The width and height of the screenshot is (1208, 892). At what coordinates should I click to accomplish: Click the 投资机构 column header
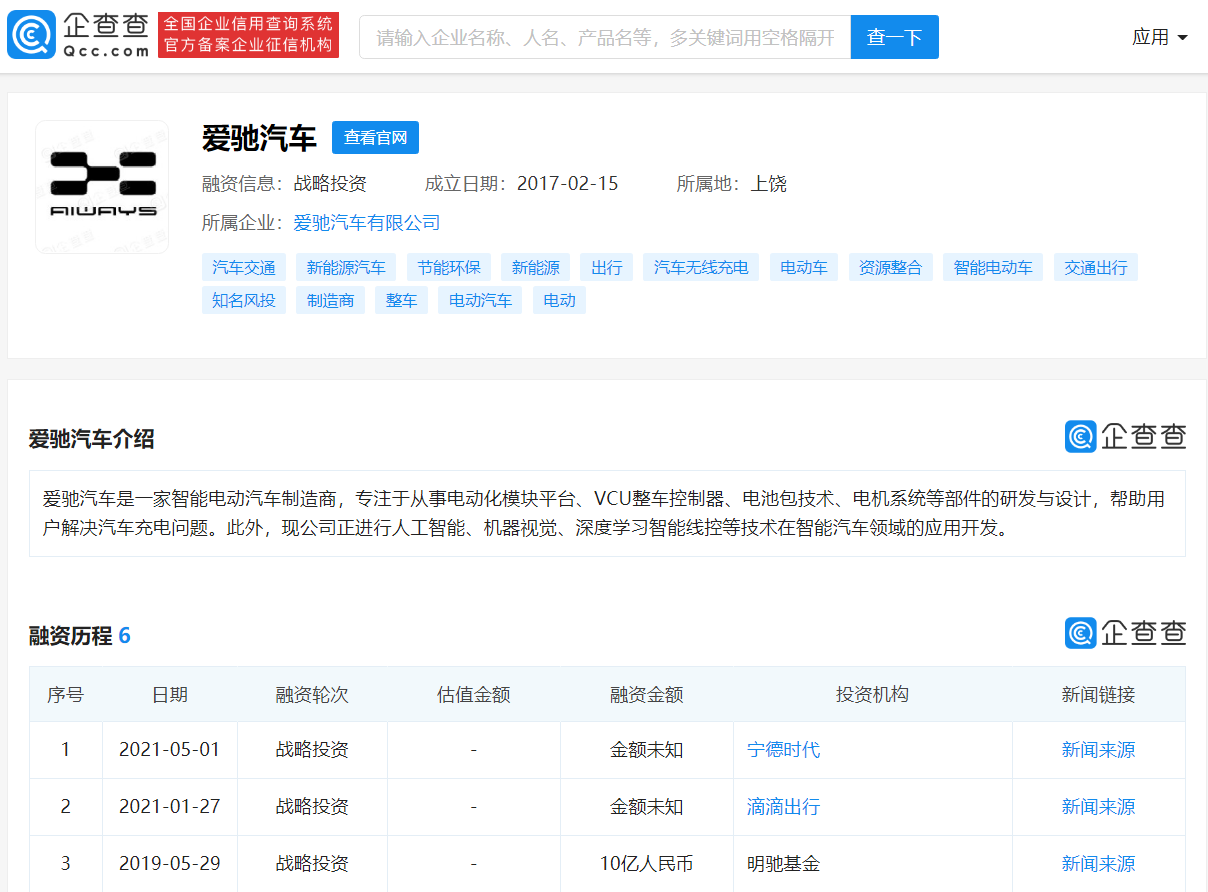tap(873, 695)
